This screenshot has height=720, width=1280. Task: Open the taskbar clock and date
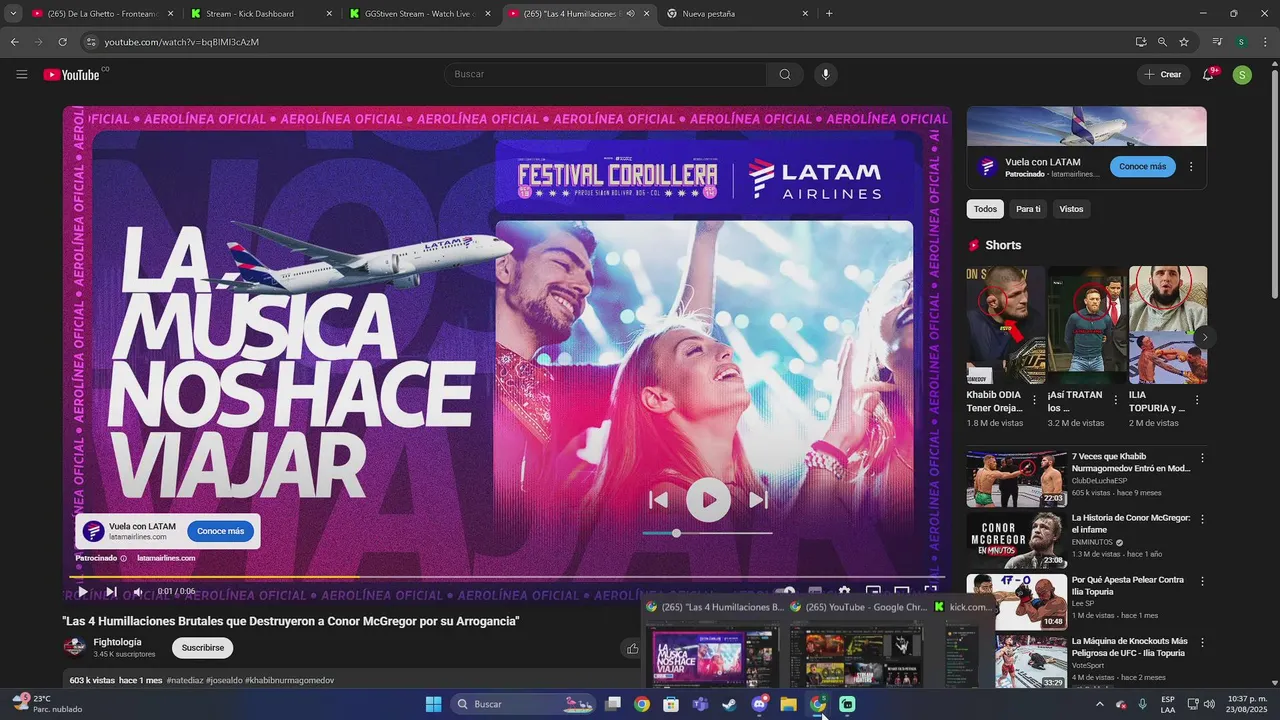coord(1247,704)
